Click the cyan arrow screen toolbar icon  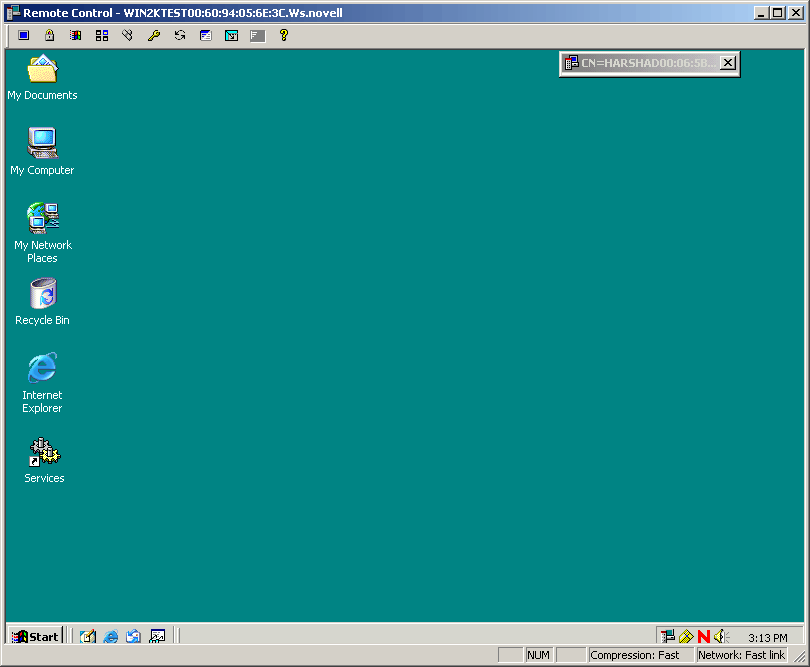[231, 35]
